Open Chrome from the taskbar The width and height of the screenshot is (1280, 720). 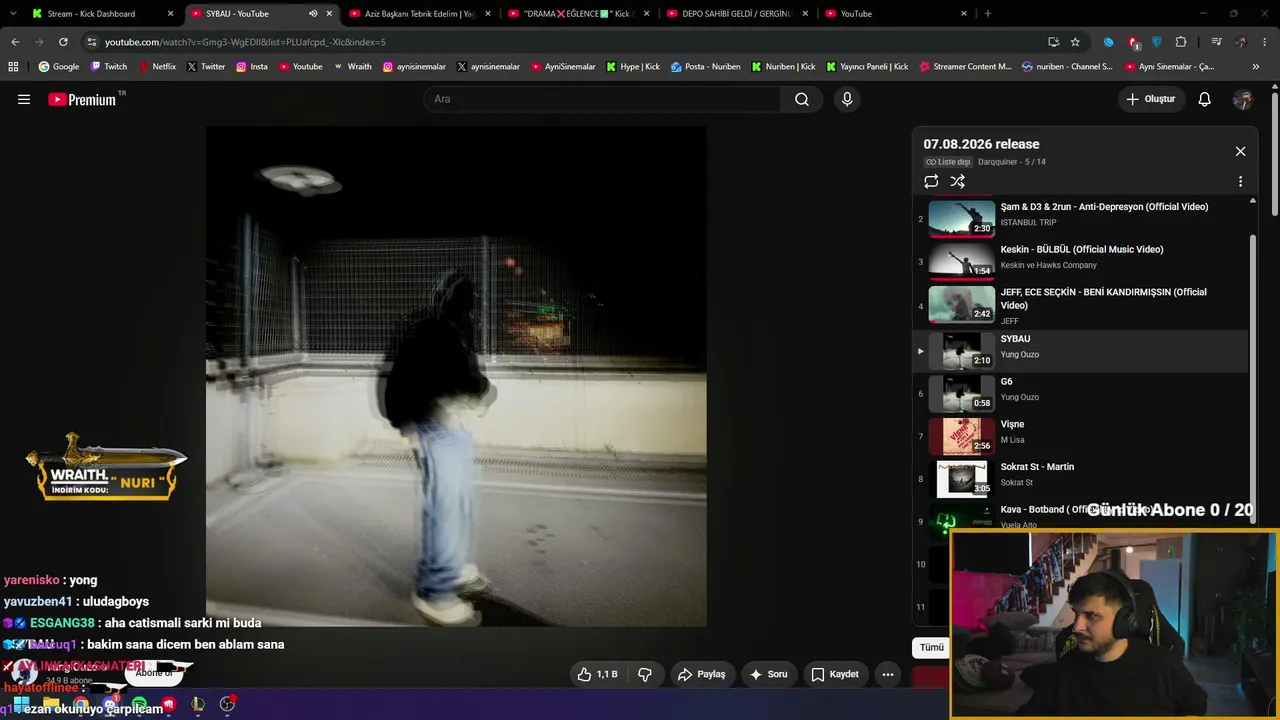81,705
